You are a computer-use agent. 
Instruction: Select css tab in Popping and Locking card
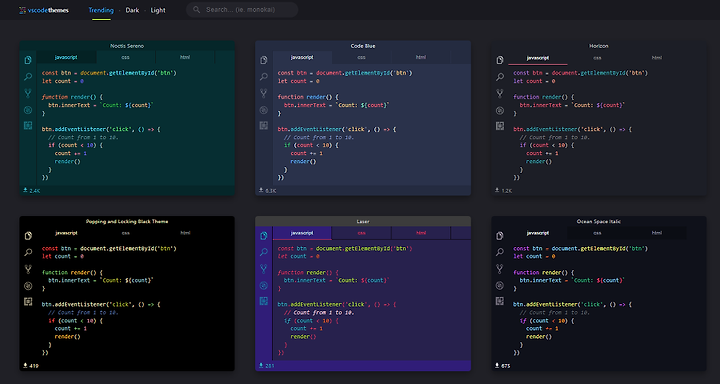126,233
